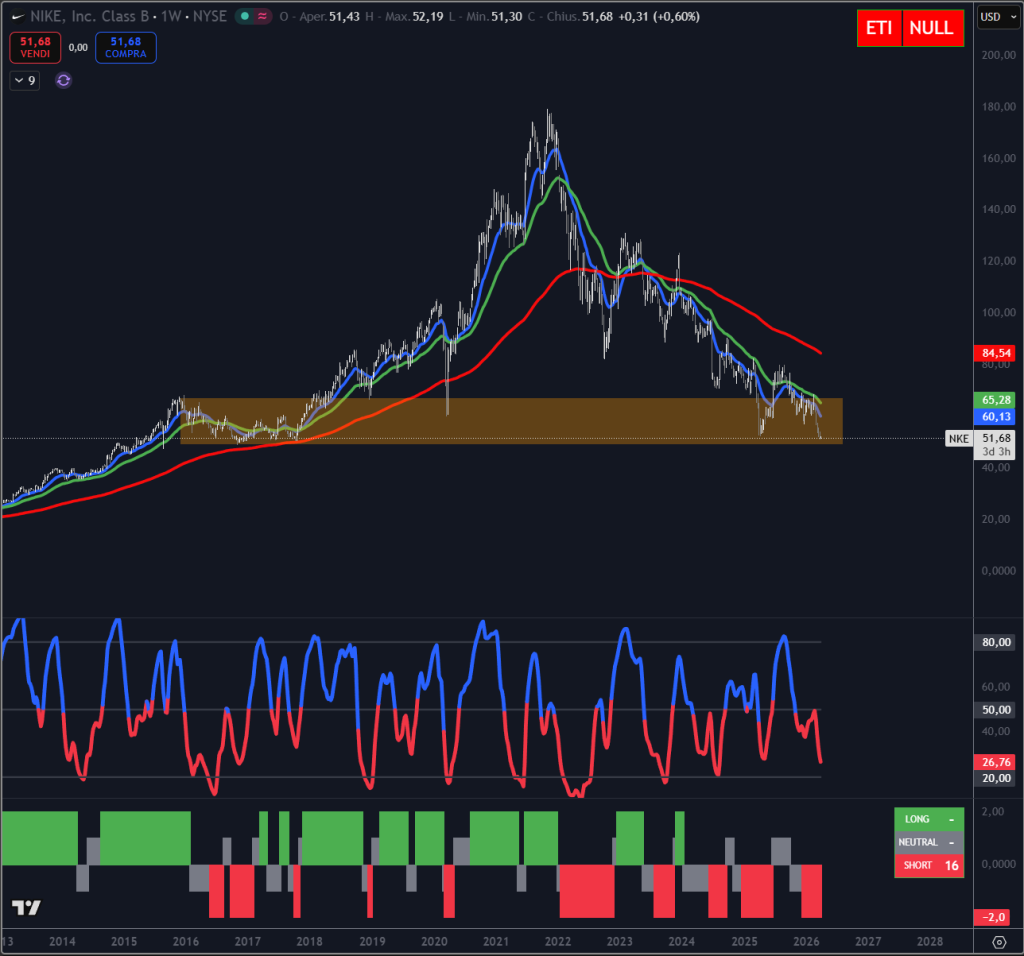Click the TradingView watermark logo

[x=25, y=908]
